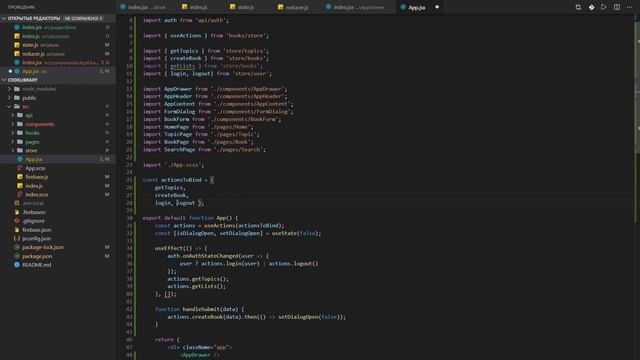Image resolution: width=640 pixels, height=360 pixels.
Task: Click the unsaved dot on App.jsx tab
Action: click(x=437, y=7)
